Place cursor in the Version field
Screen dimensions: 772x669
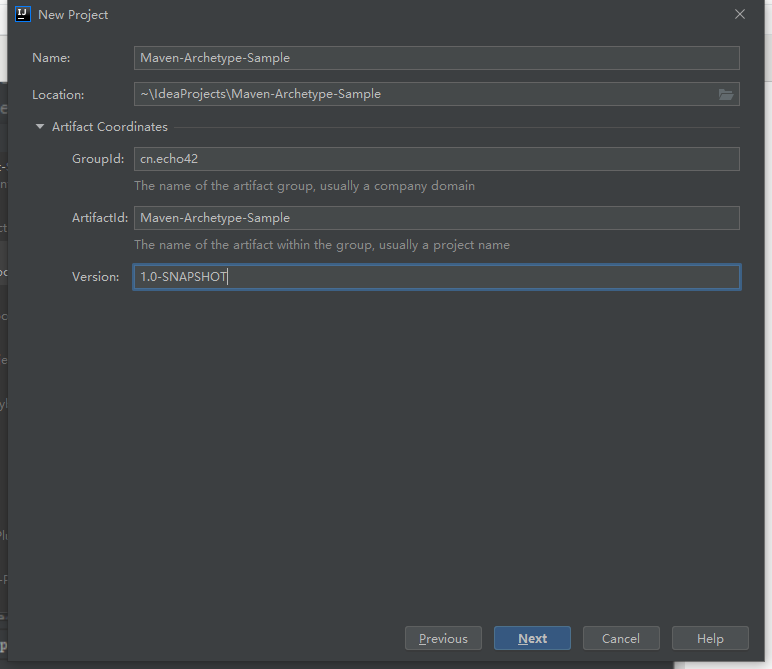pos(437,277)
